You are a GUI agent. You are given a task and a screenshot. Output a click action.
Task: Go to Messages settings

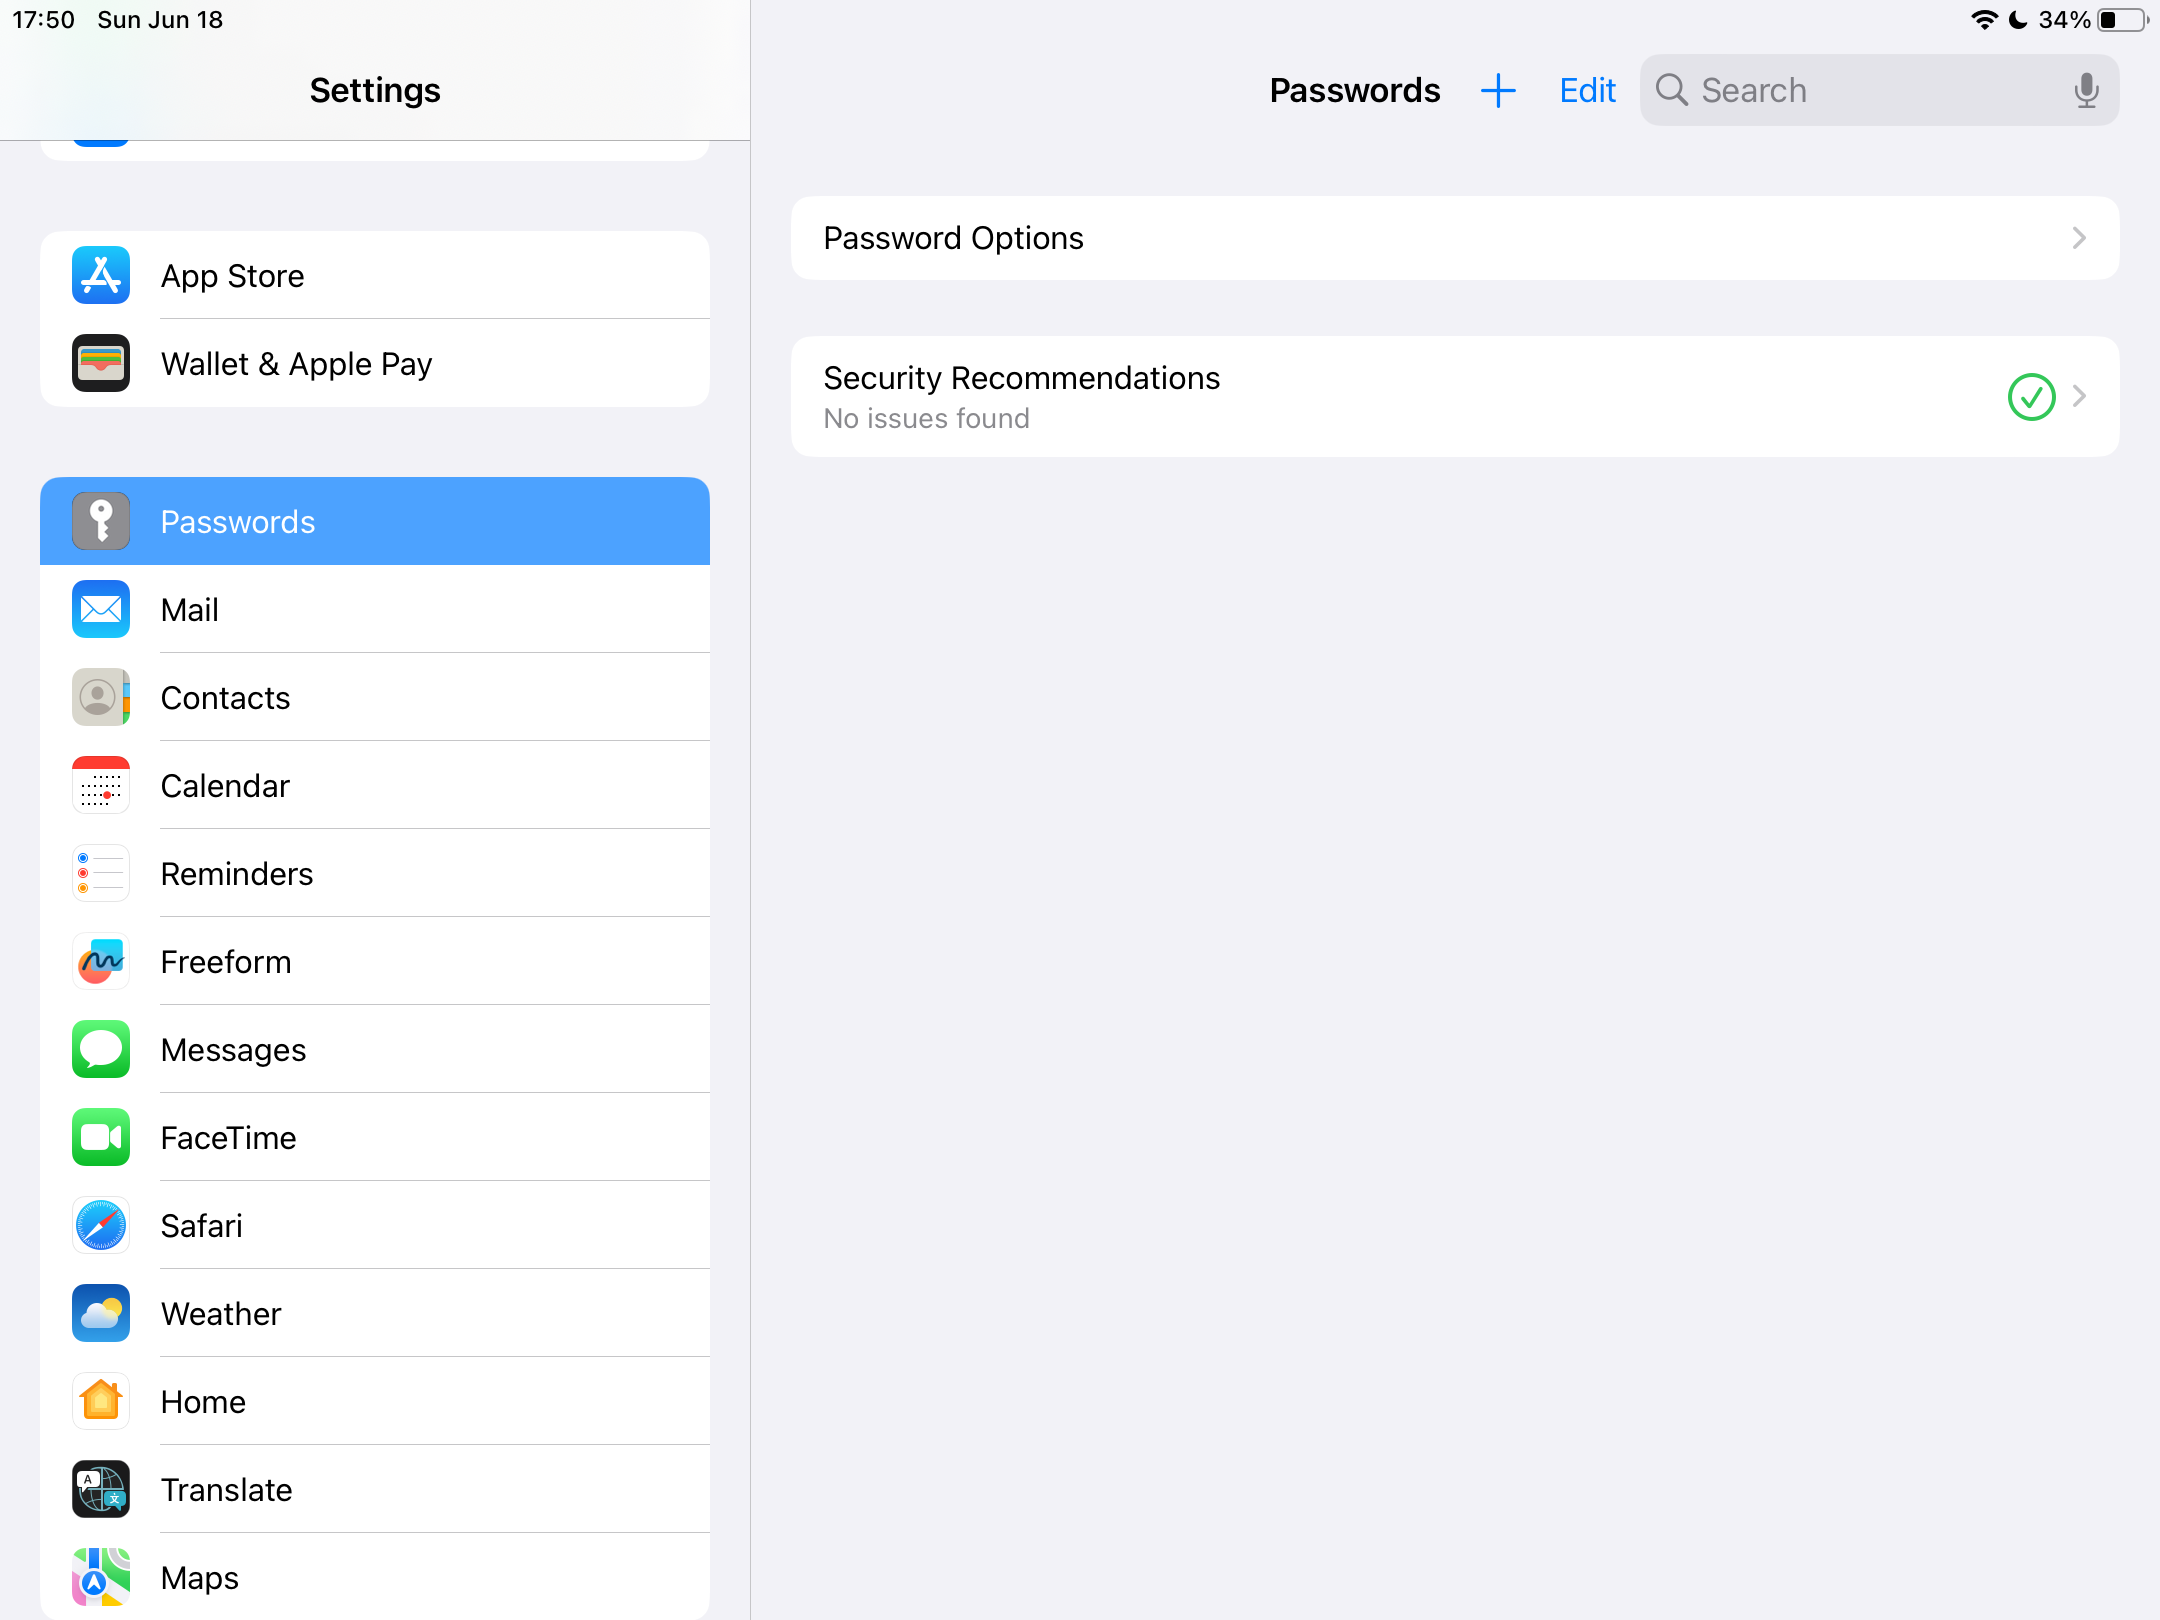click(375, 1049)
